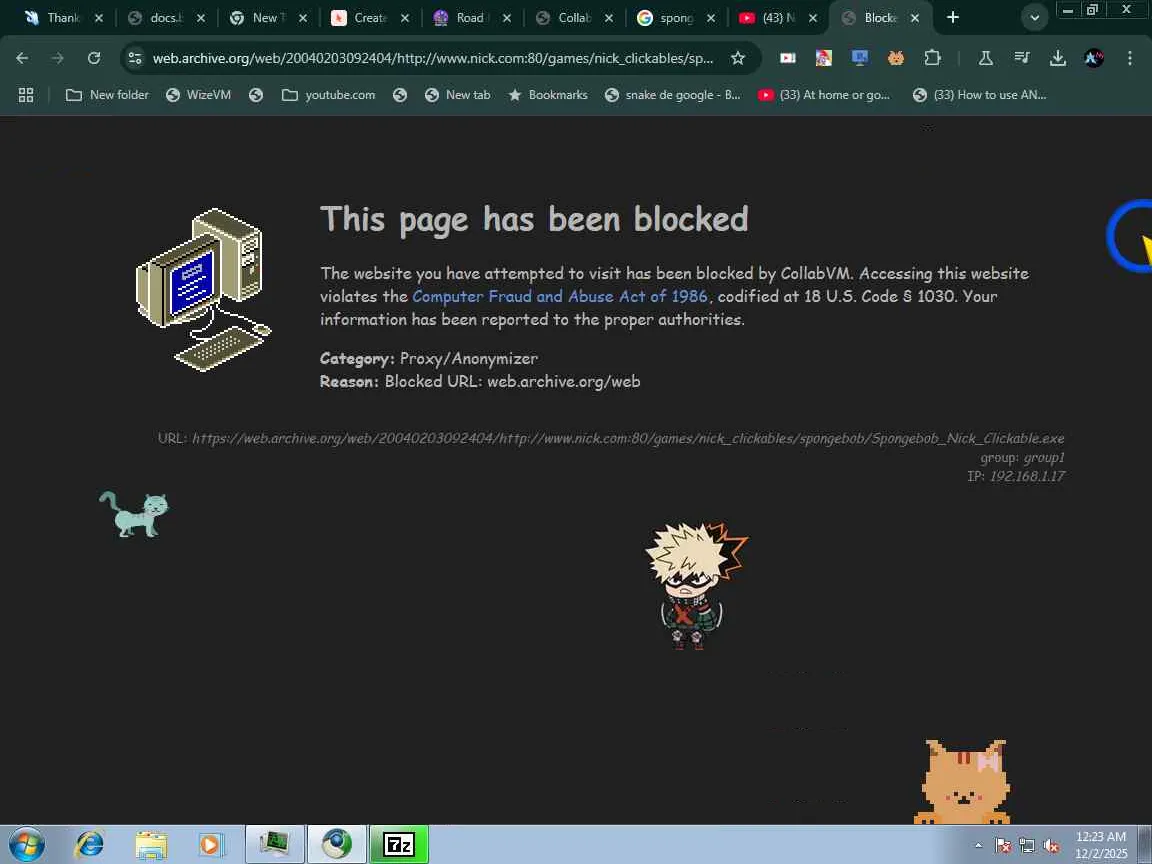
Task: Open the How to use AN bookmark
Action: coord(979,95)
